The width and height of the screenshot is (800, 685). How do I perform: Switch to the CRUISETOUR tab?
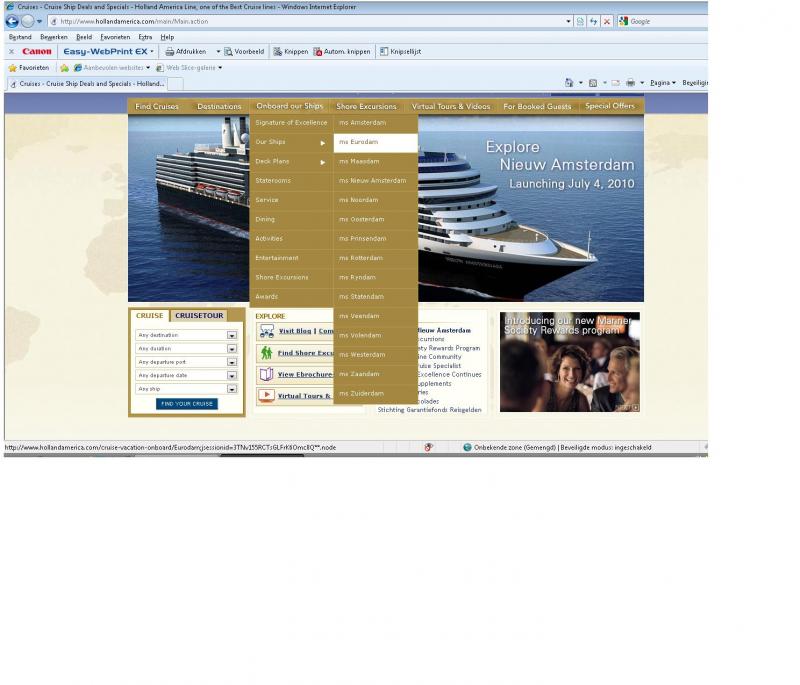pos(199,316)
